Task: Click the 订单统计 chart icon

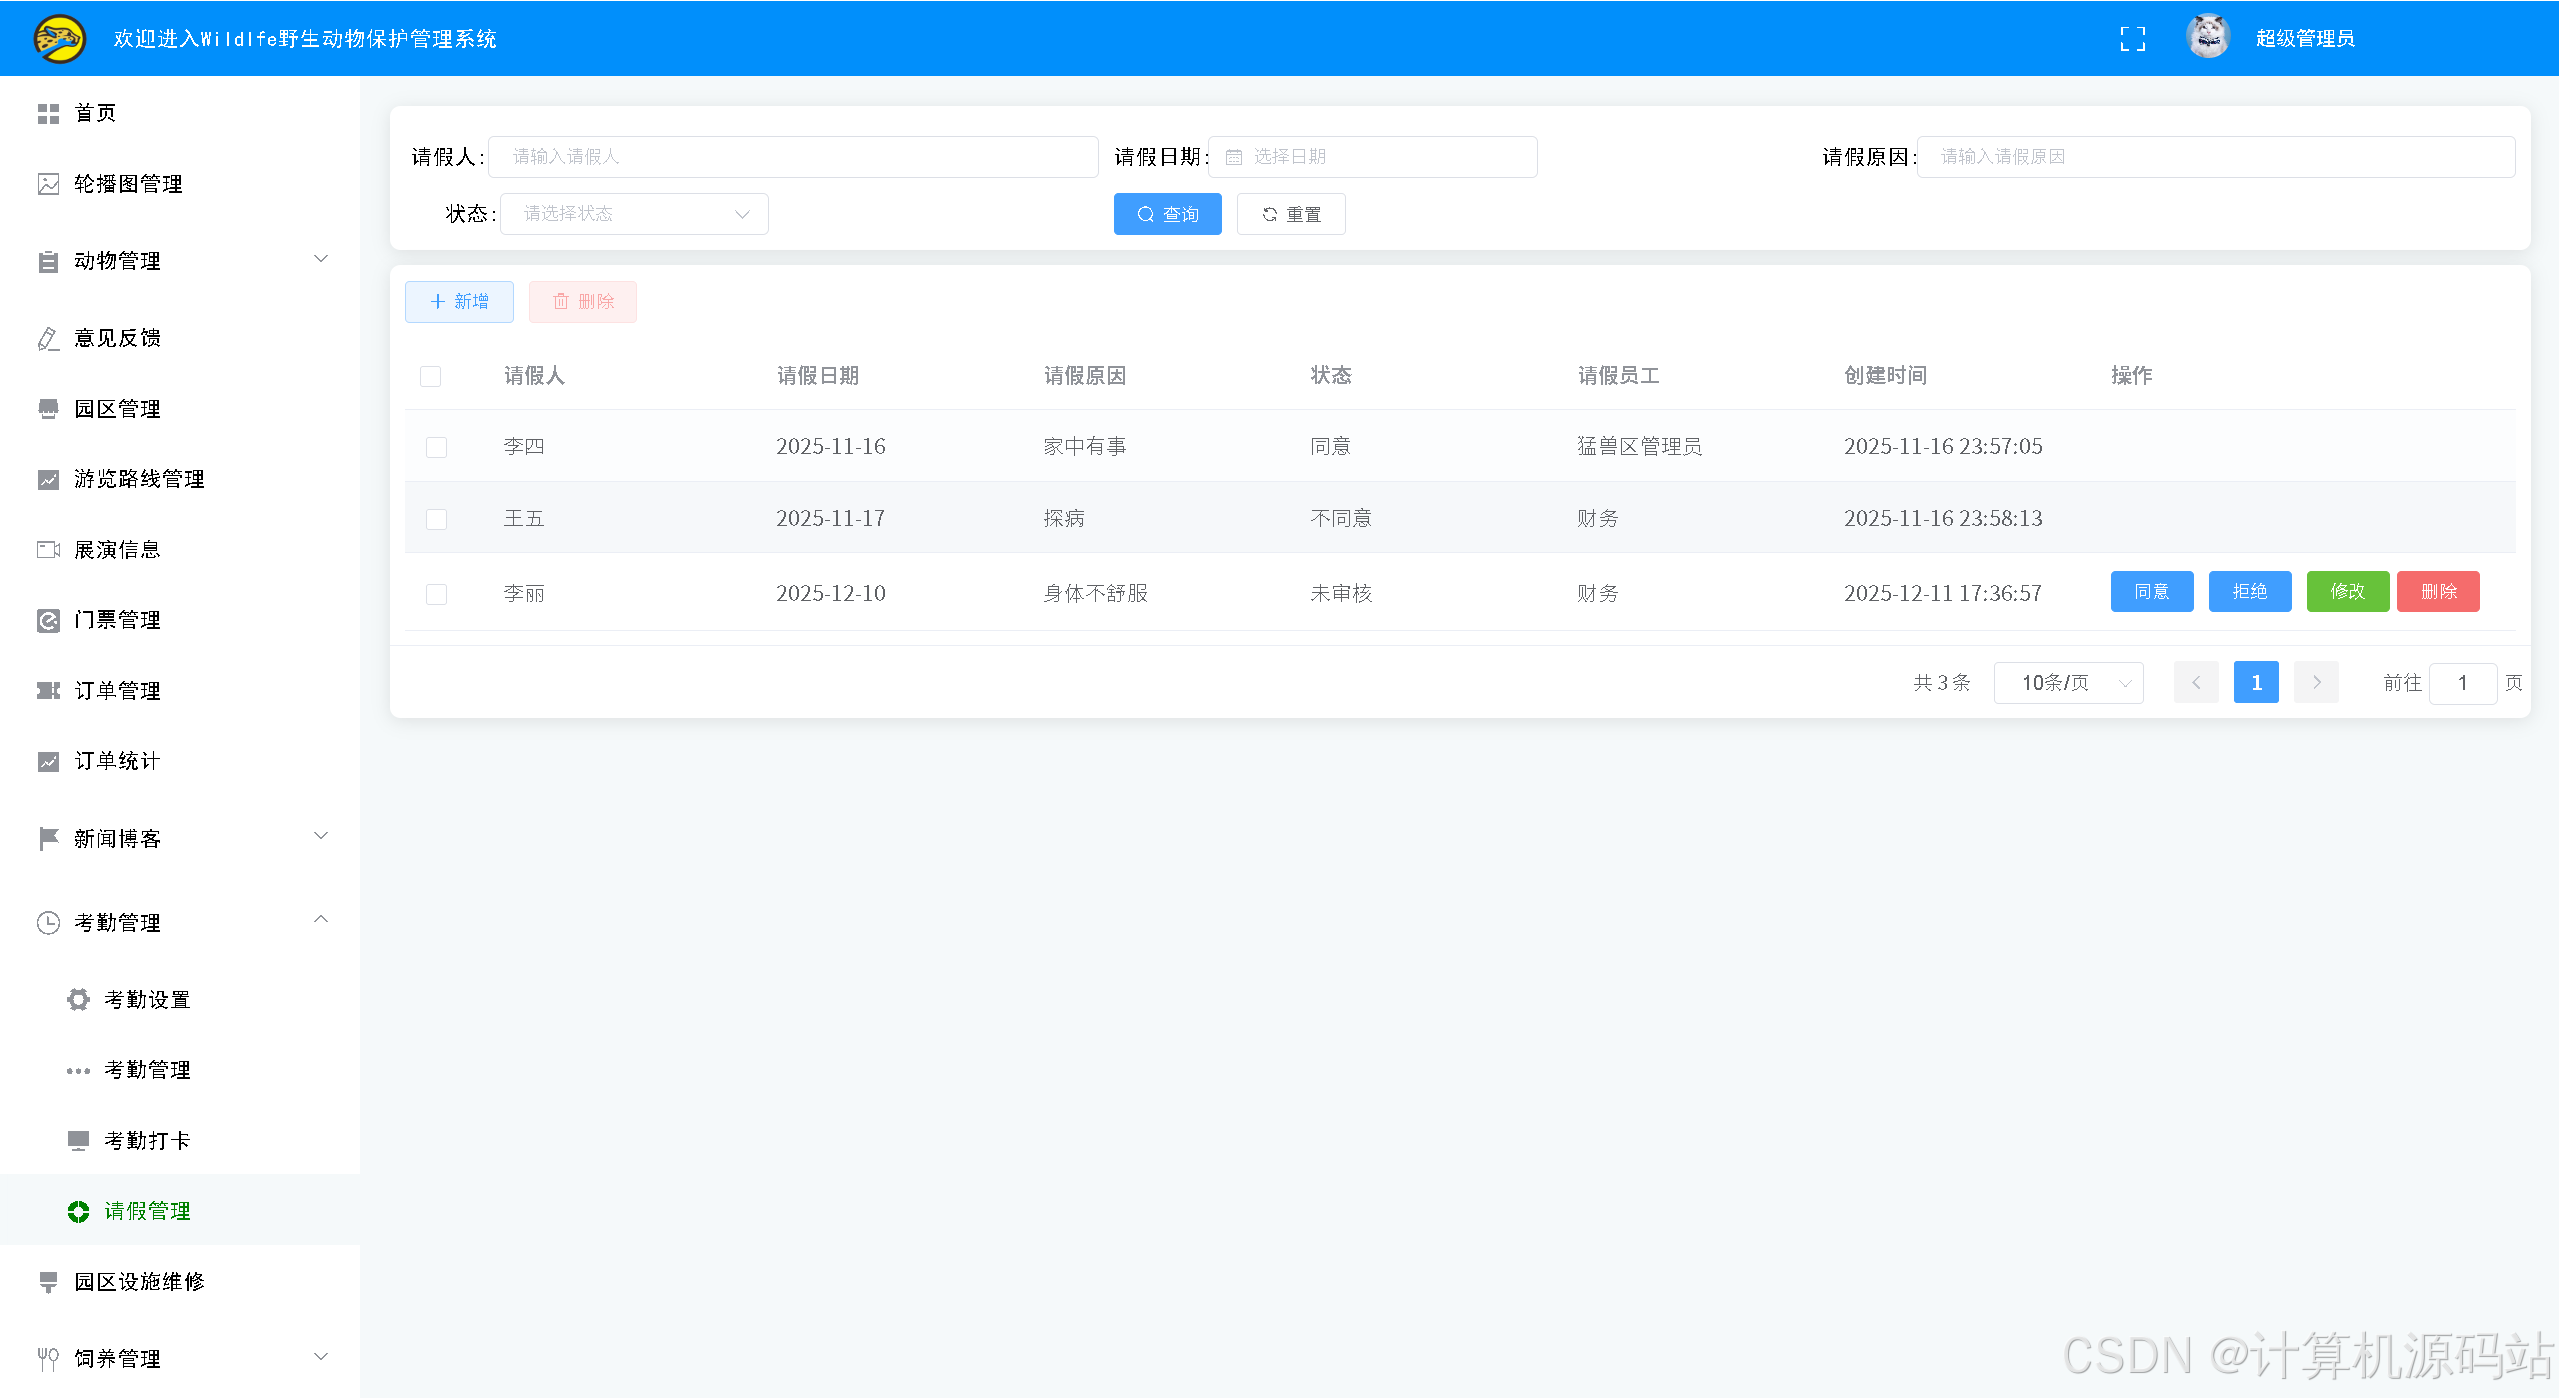Action: click(x=48, y=762)
